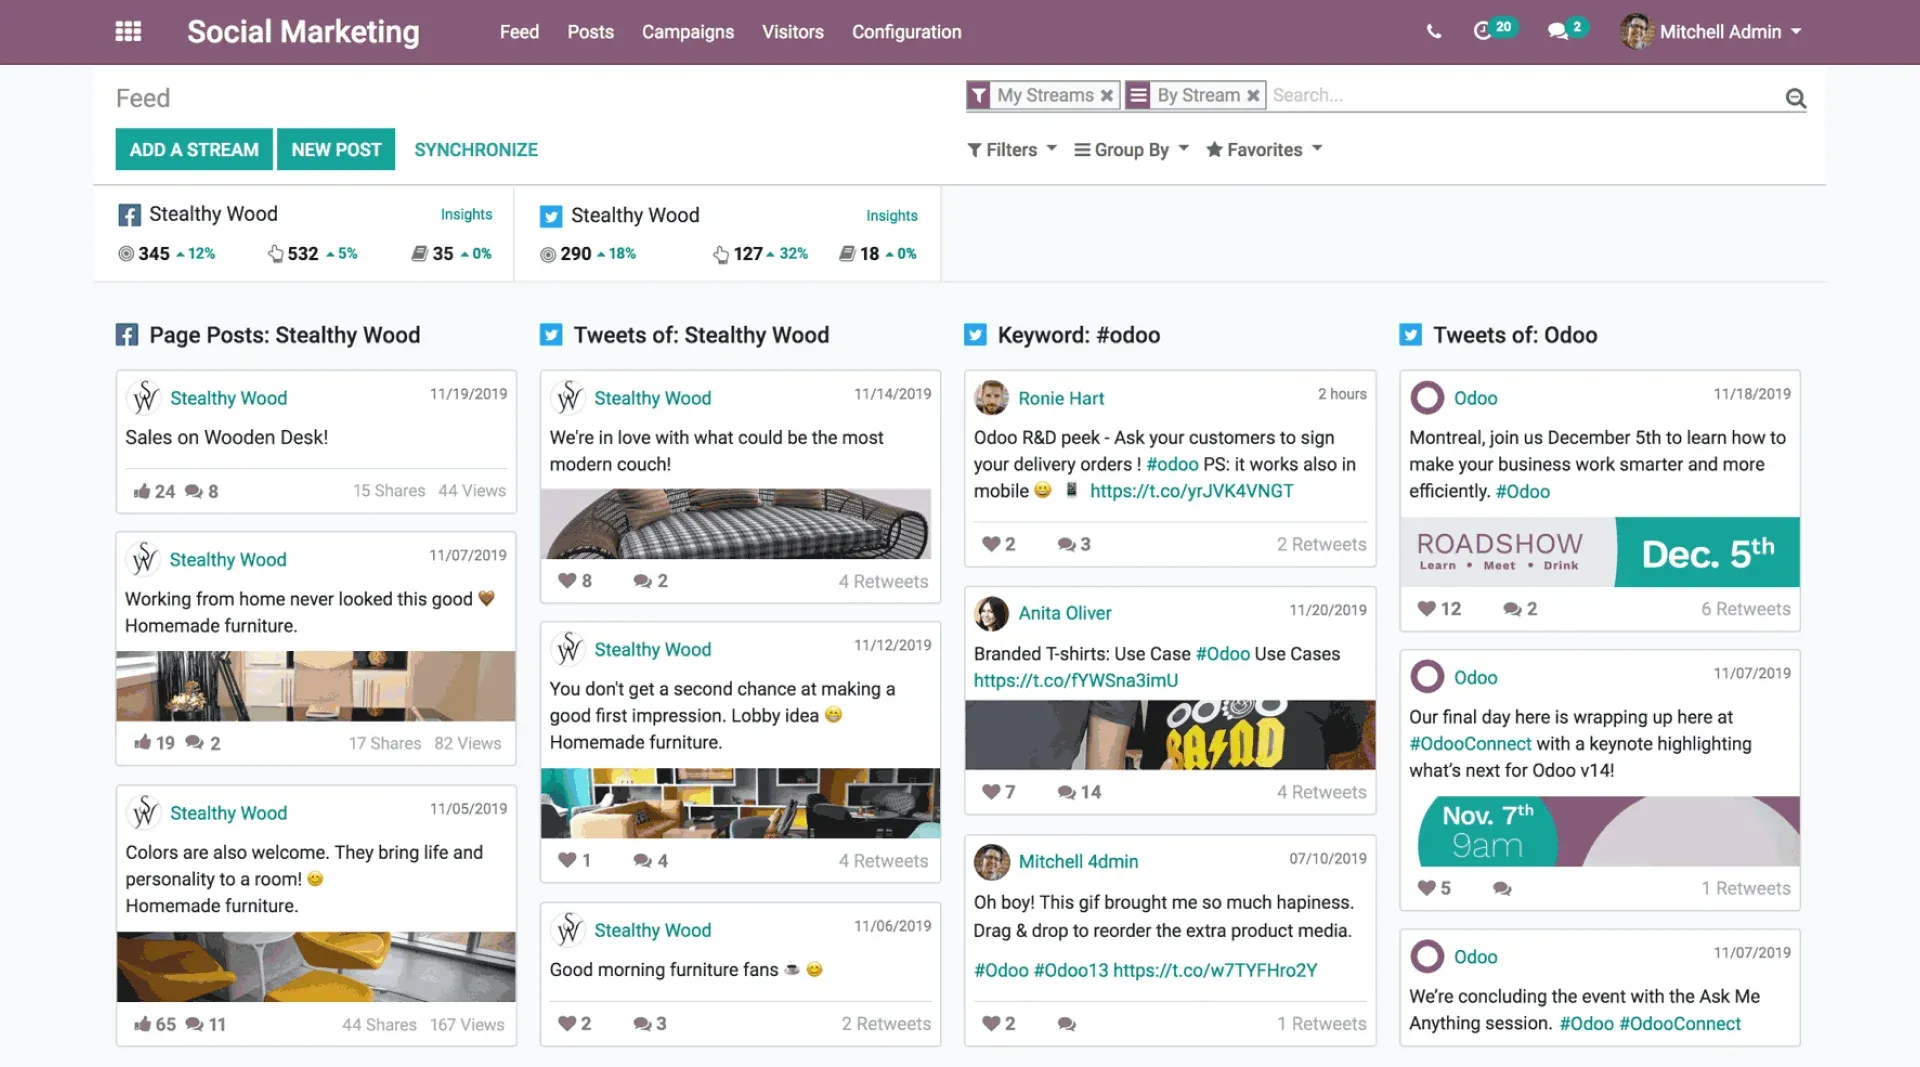The height and width of the screenshot is (1067, 1920).
Task: Open the yellow chairs post image
Action: (x=316, y=967)
